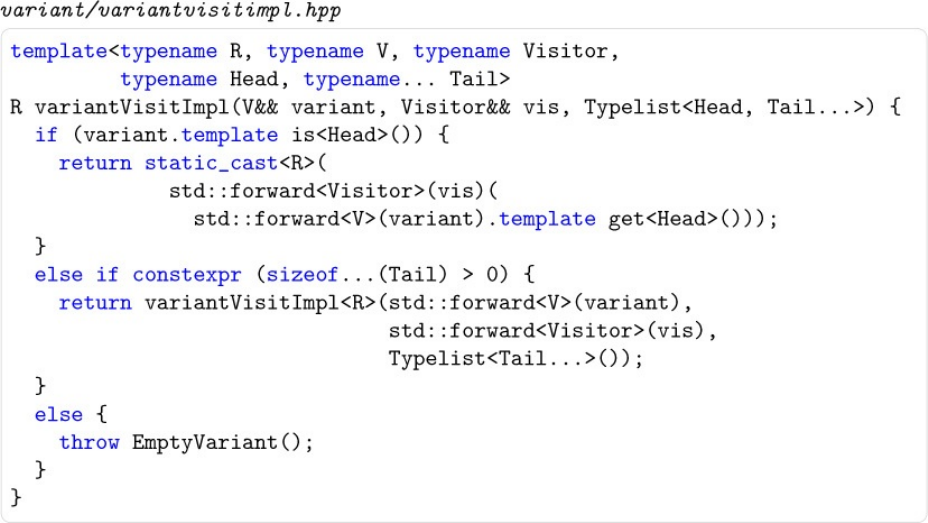
Task: Click the first line 'template<typename R, typename V, typename Visitor,'
Action: click(314, 51)
